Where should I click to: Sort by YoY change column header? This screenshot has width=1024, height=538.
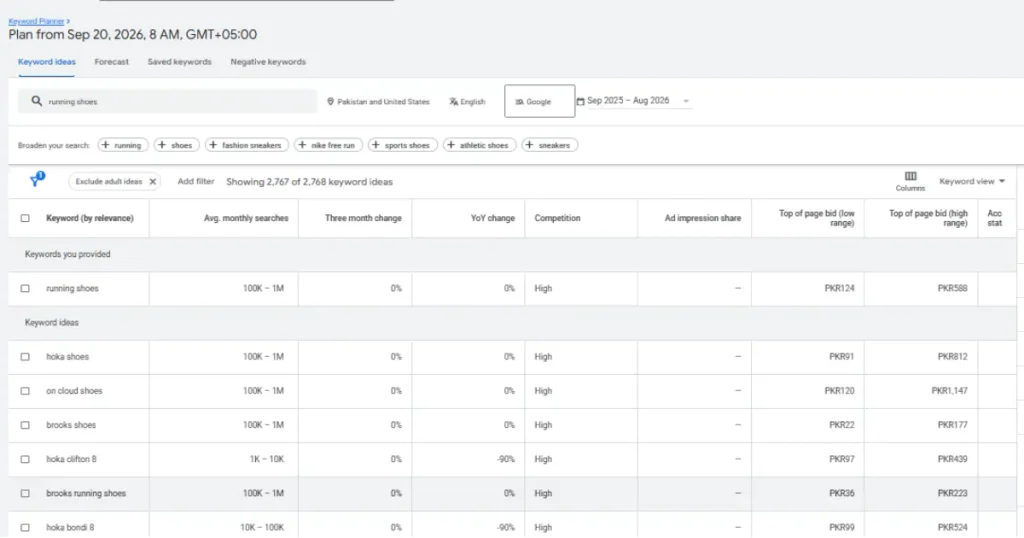(x=492, y=218)
